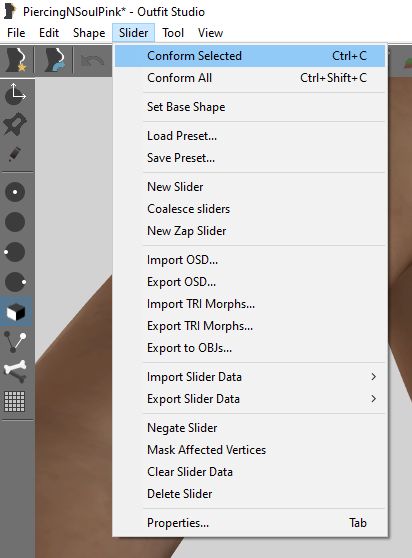Screen dimensions: 412x558
Task: Select the Mask brush pencil tool
Action: (15, 154)
